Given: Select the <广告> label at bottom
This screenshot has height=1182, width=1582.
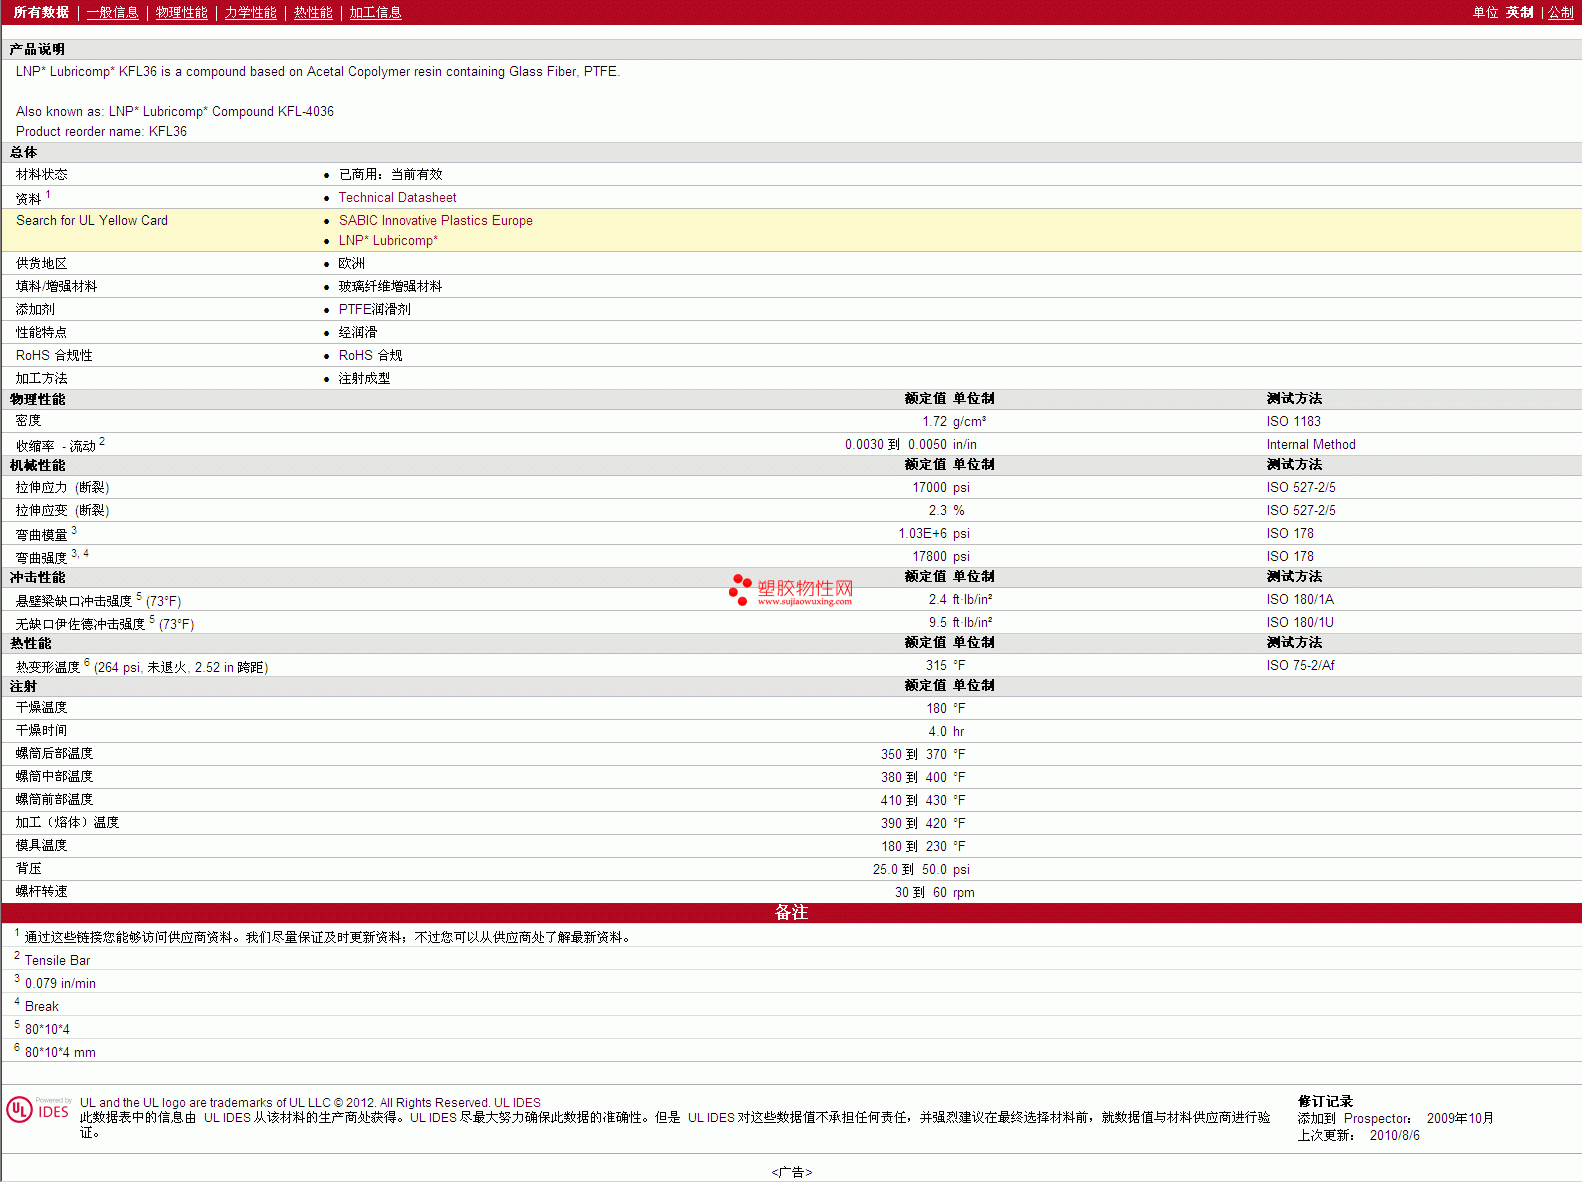Looking at the screenshot, I should (792, 1172).
